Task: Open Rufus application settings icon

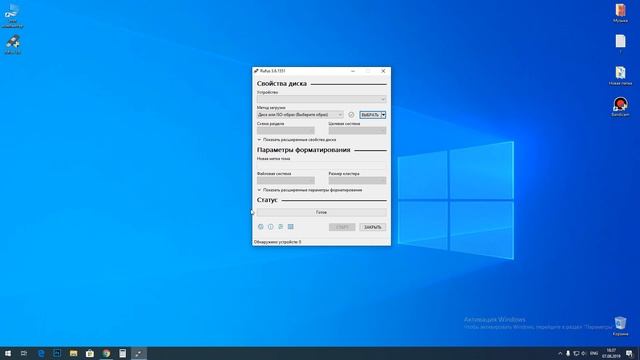Action: pyautogui.click(x=280, y=227)
